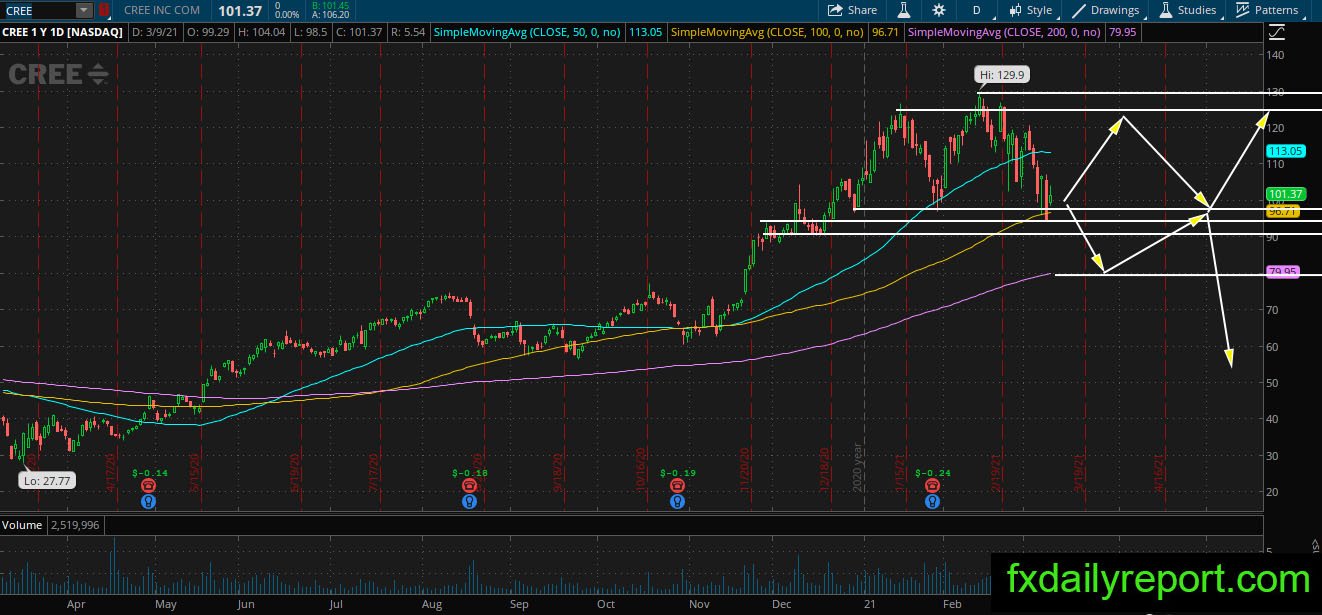Viewport: 1322px width, 615px height.
Task: Open the Studies menu
Action: (1188, 10)
